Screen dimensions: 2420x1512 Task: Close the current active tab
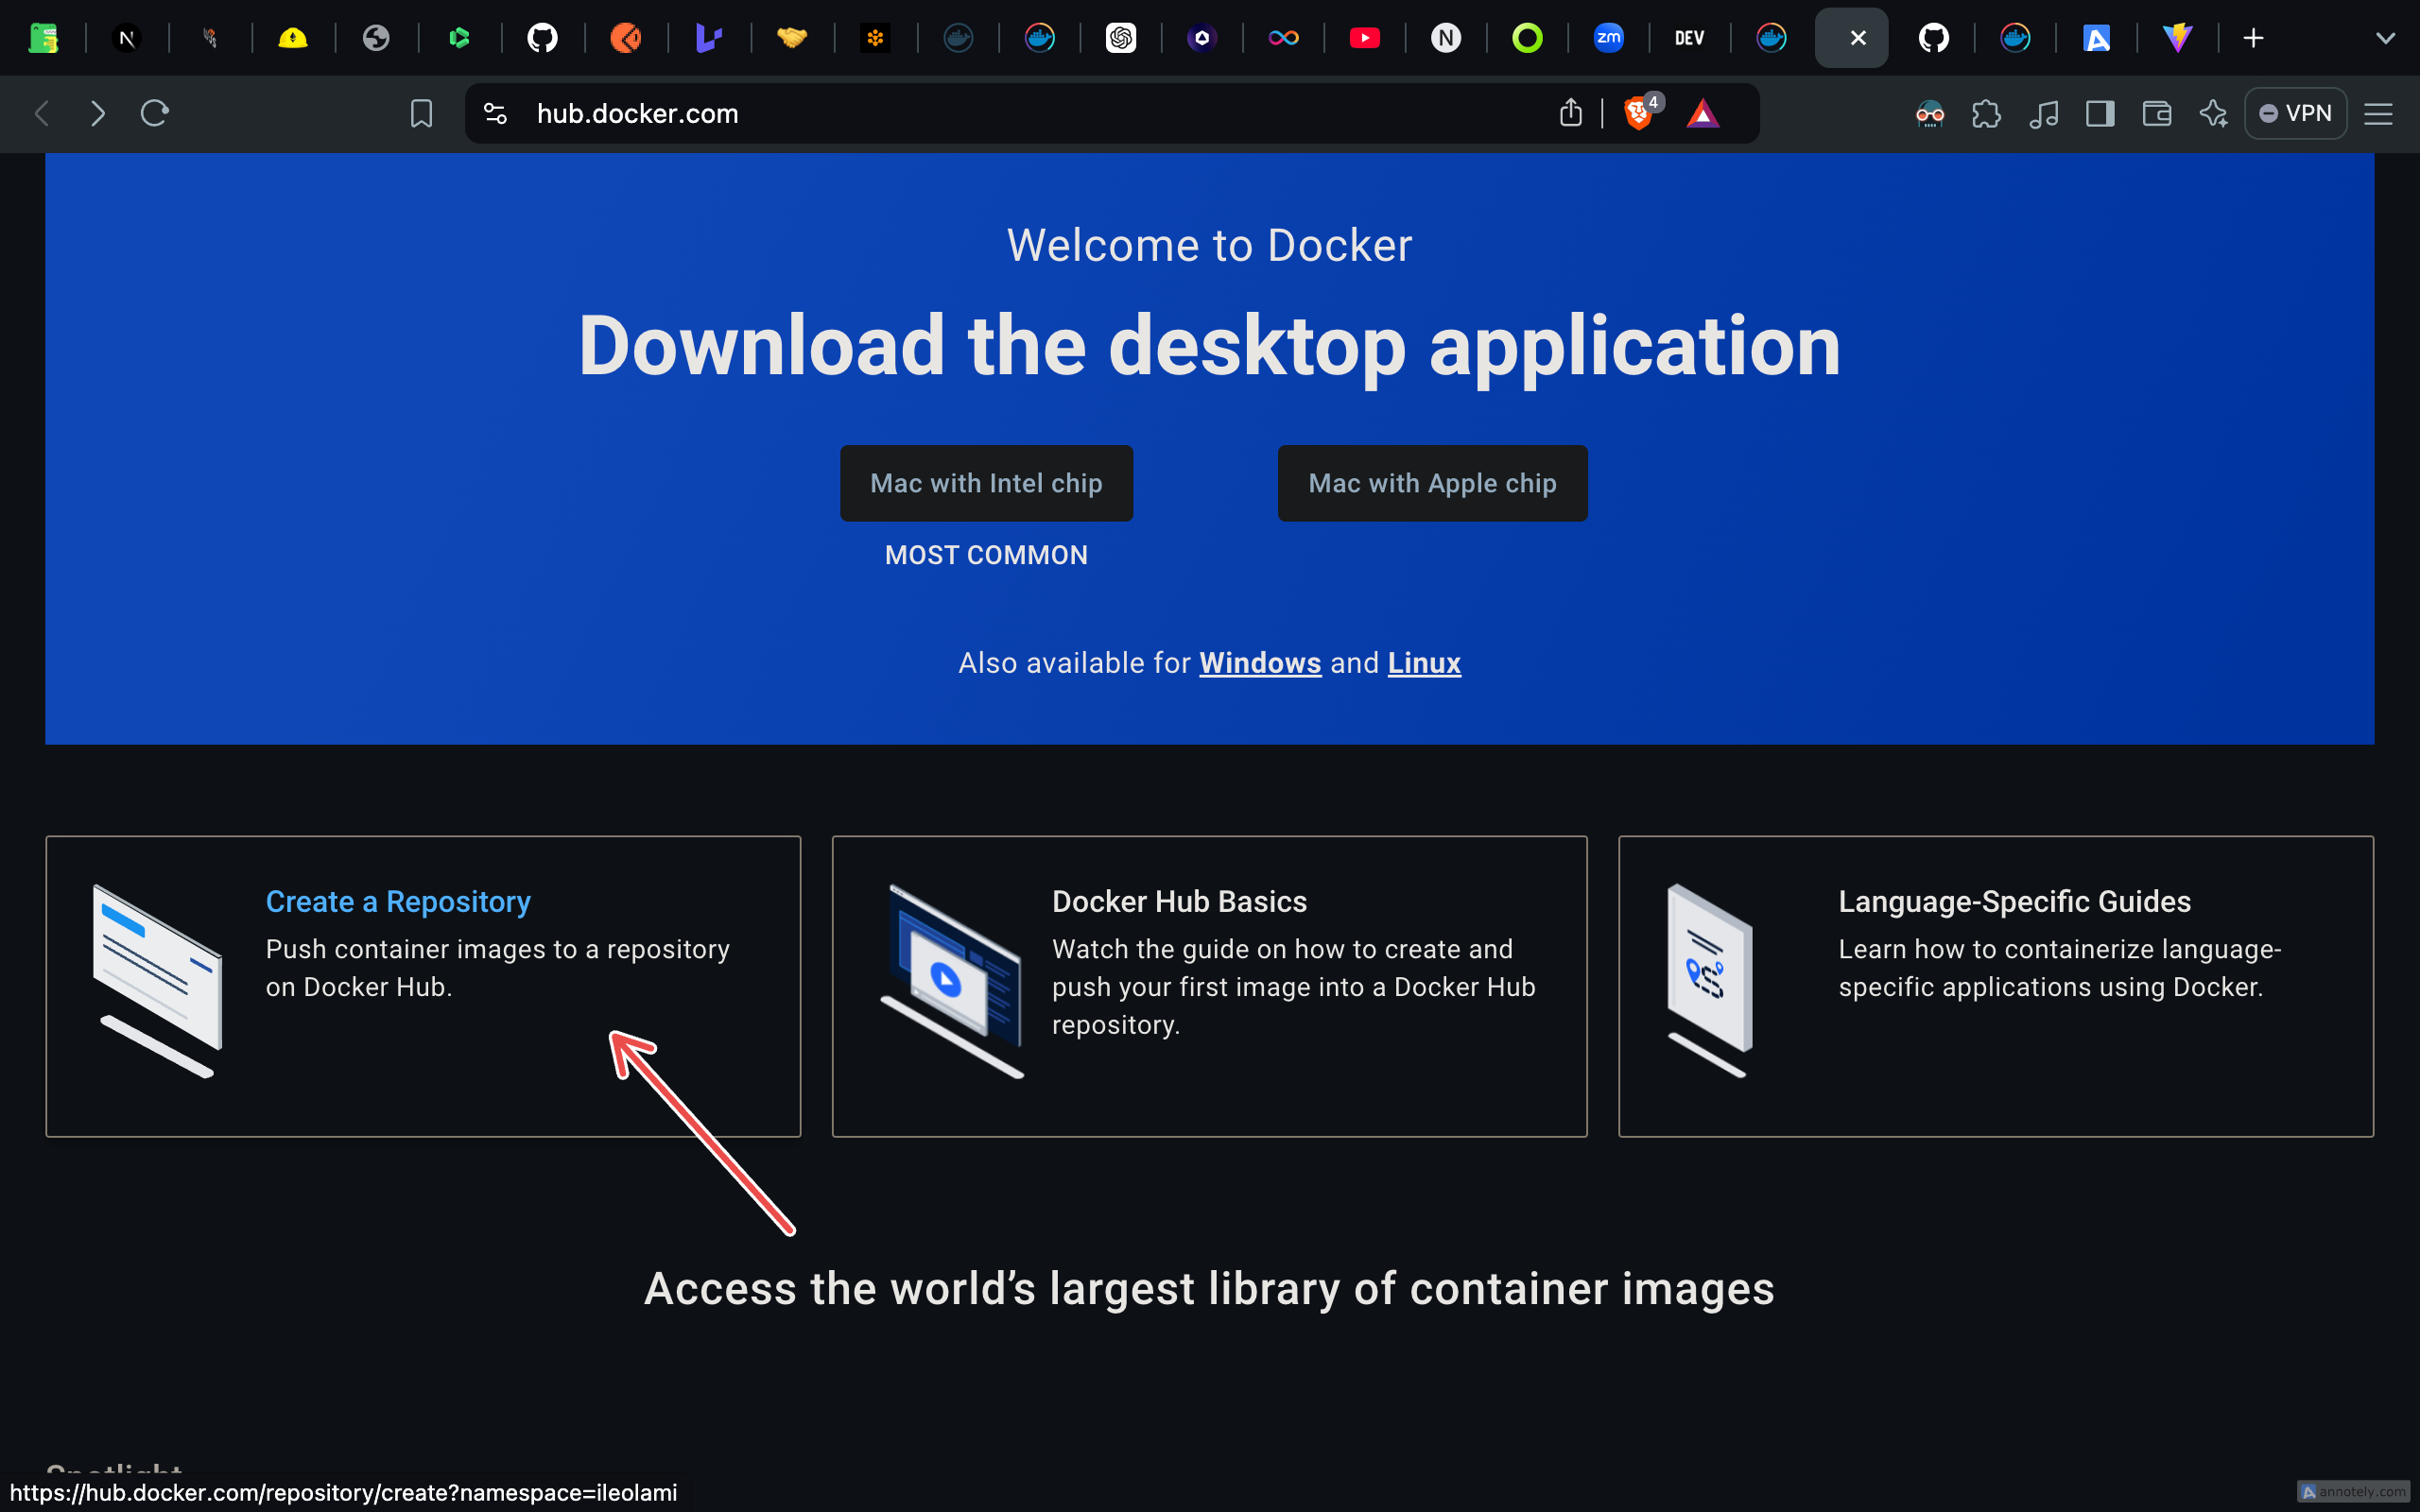tap(1857, 38)
